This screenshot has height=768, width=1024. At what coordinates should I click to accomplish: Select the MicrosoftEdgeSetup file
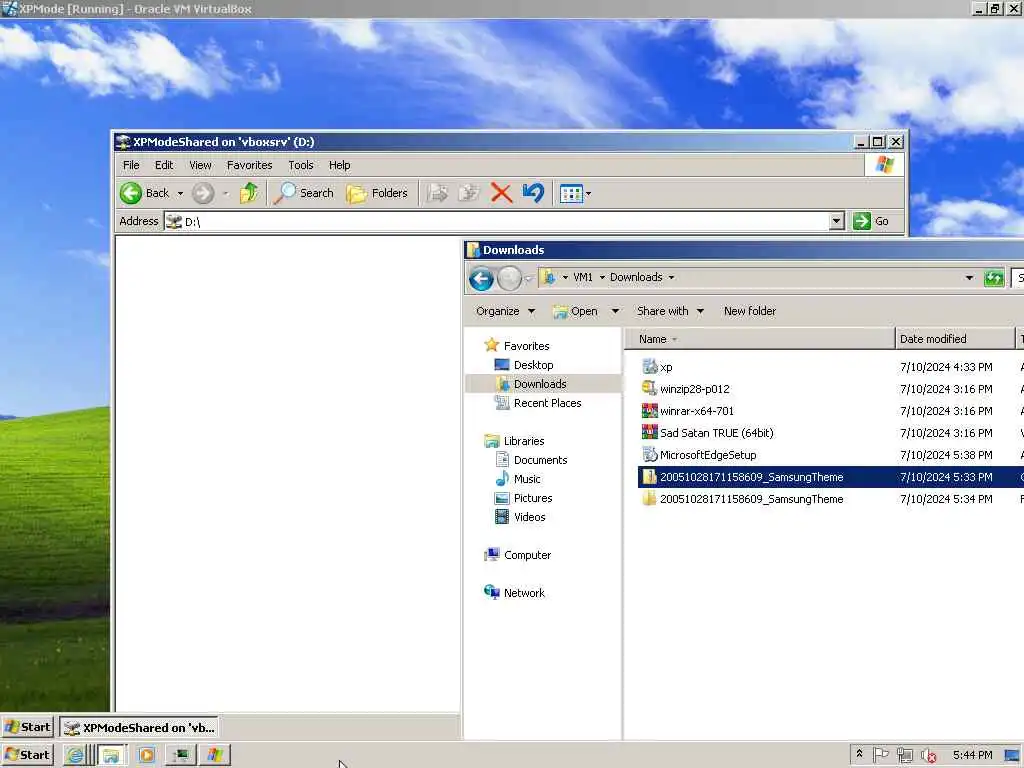pyautogui.click(x=708, y=455)
